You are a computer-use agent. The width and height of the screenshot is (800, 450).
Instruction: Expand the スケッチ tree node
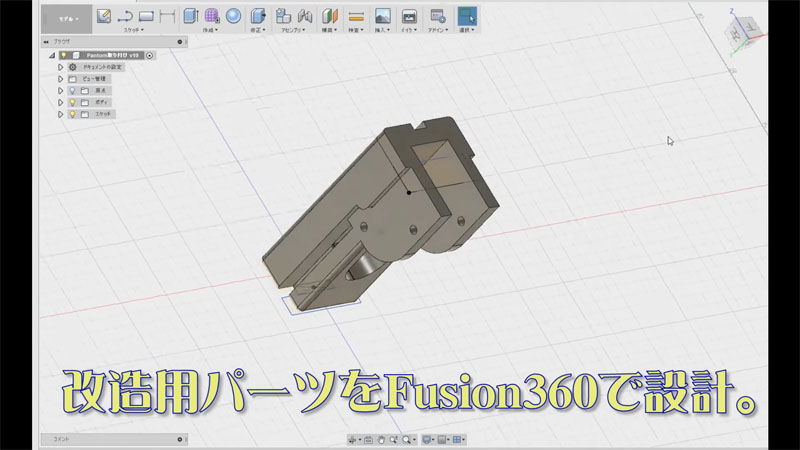pos(60,114)
